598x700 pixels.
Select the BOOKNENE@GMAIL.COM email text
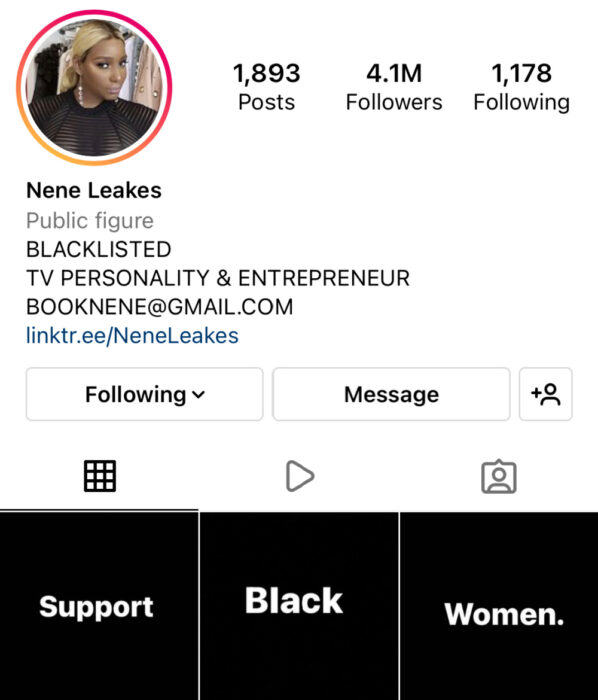[159, 307]
